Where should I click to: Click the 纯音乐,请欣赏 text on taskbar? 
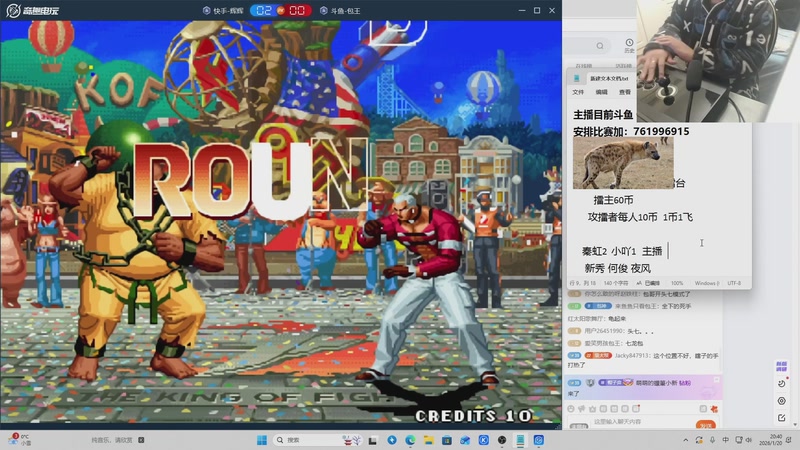pyautogui.click(x=111, y=440)
